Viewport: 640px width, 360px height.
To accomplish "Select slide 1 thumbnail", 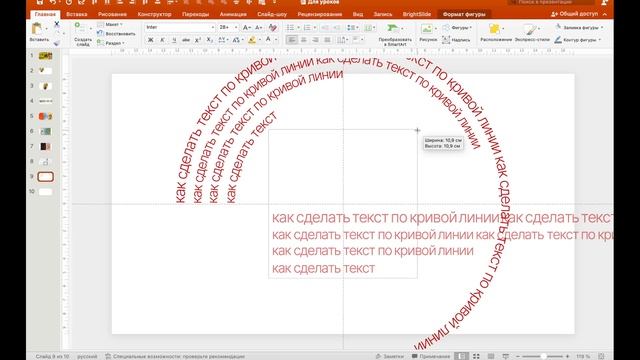I will [45, 56].
